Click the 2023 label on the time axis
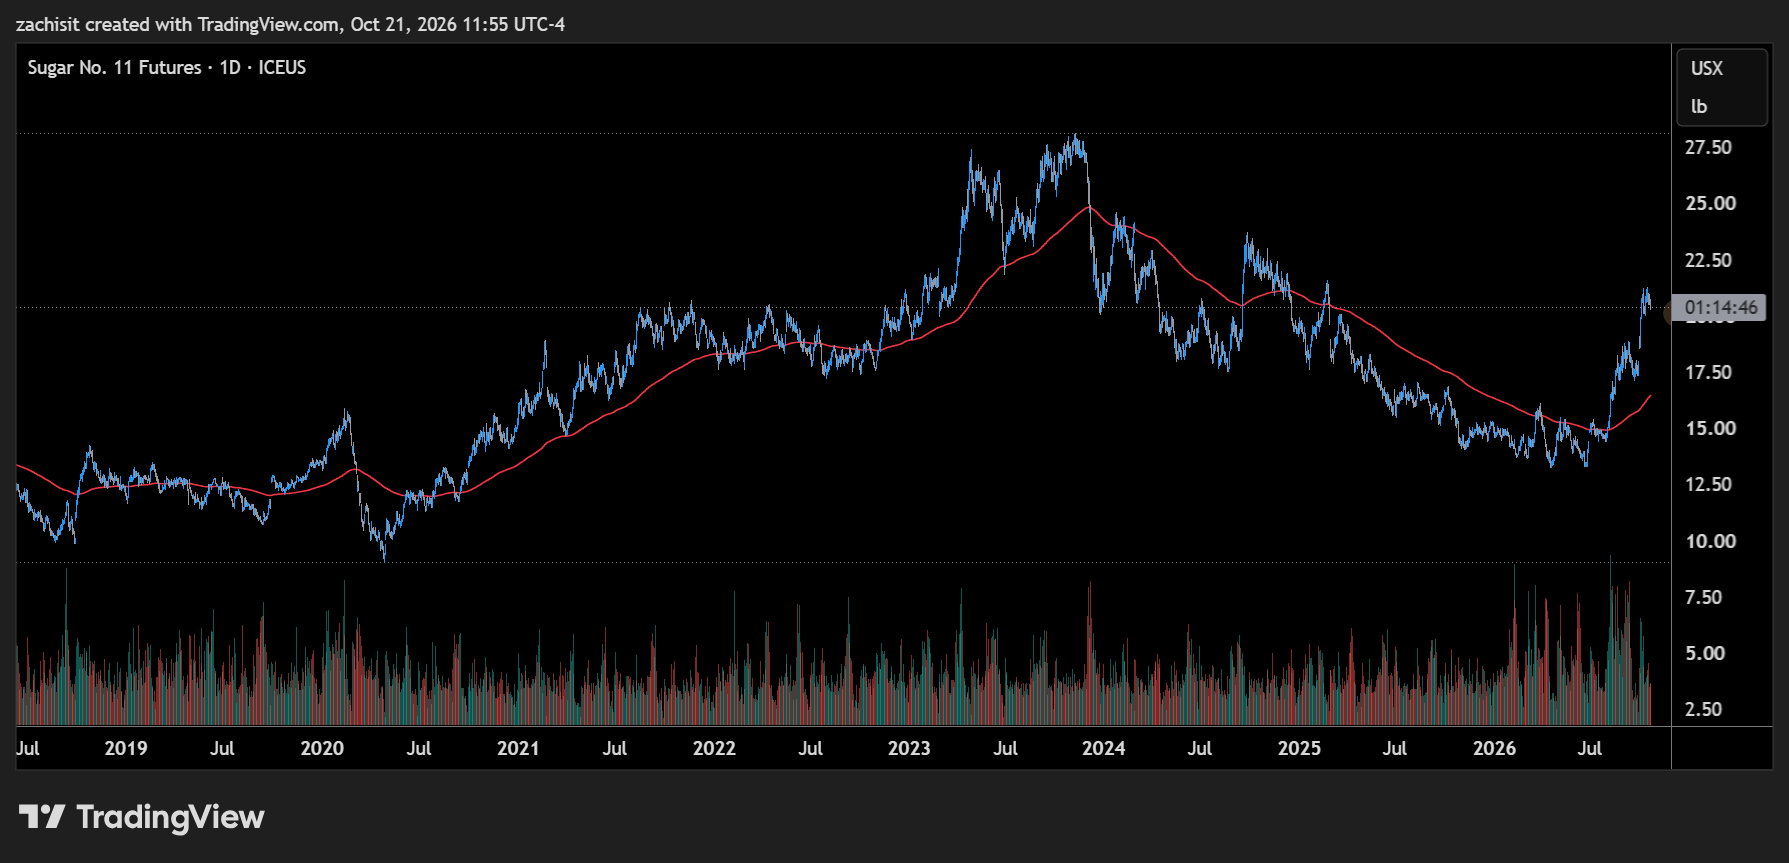Viewport: 1789px width, 863px height. [x=909, y=748]
